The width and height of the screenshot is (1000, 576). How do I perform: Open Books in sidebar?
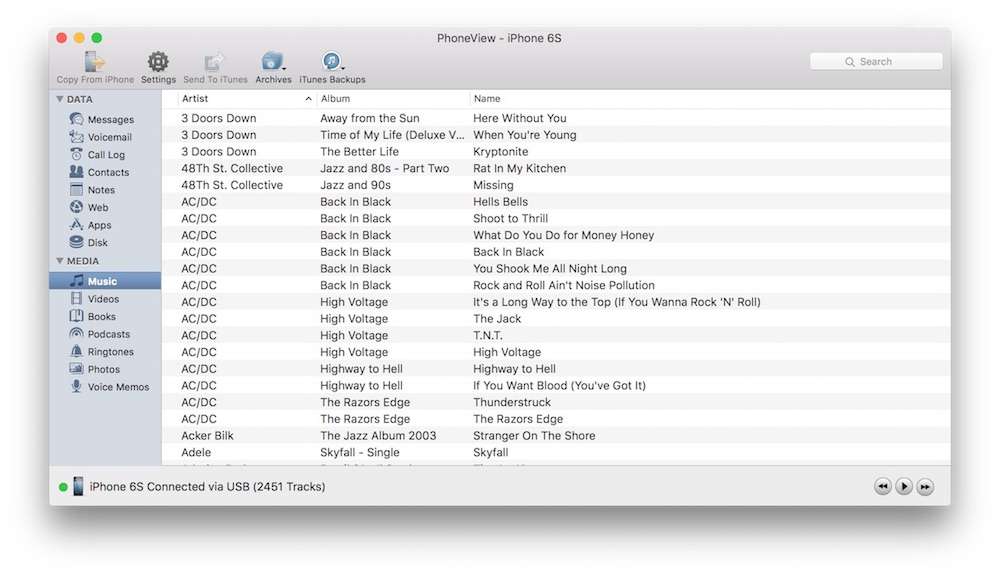coord(93,316)
